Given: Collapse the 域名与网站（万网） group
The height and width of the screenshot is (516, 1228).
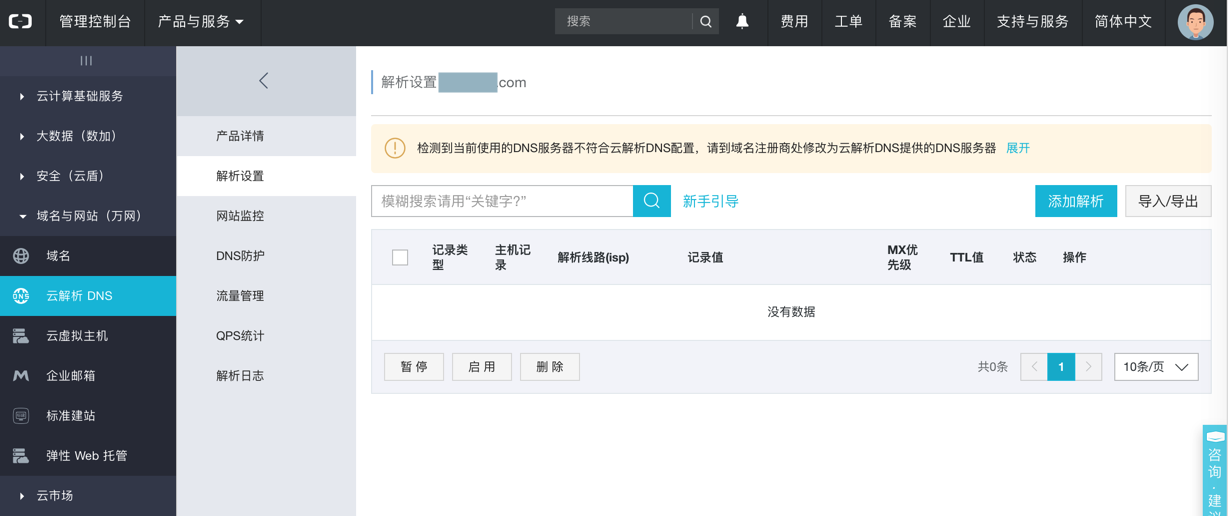Looking at the screenshot, I should coord(88,216).
